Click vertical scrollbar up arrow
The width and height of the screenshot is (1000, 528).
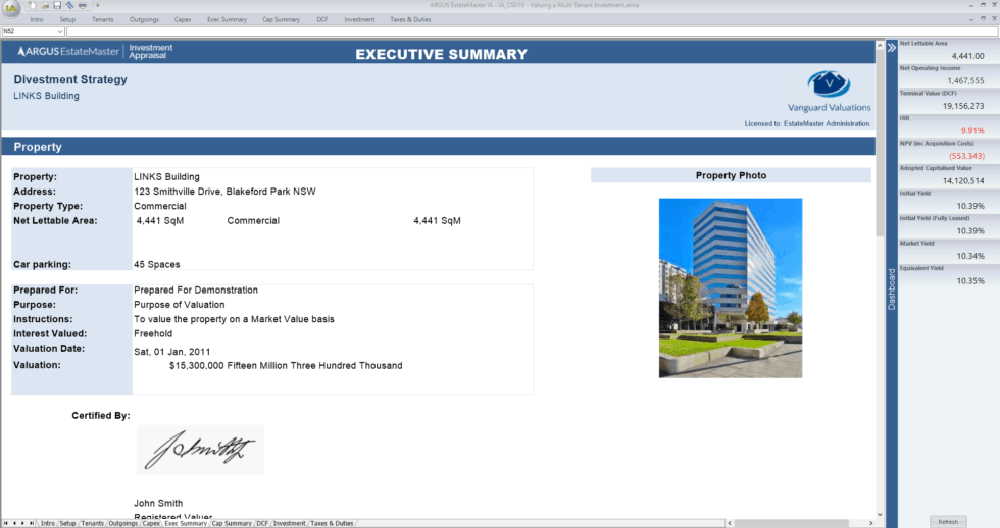pos(880,46)
